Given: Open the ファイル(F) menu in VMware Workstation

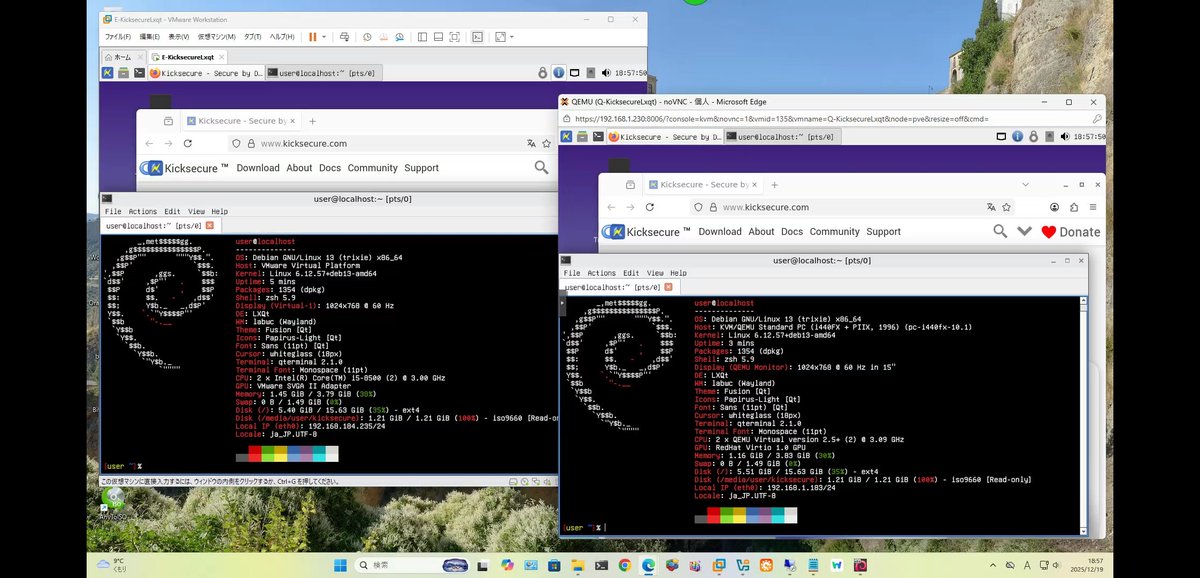Looking at the screenshot, I should click(x=117, y=37).
